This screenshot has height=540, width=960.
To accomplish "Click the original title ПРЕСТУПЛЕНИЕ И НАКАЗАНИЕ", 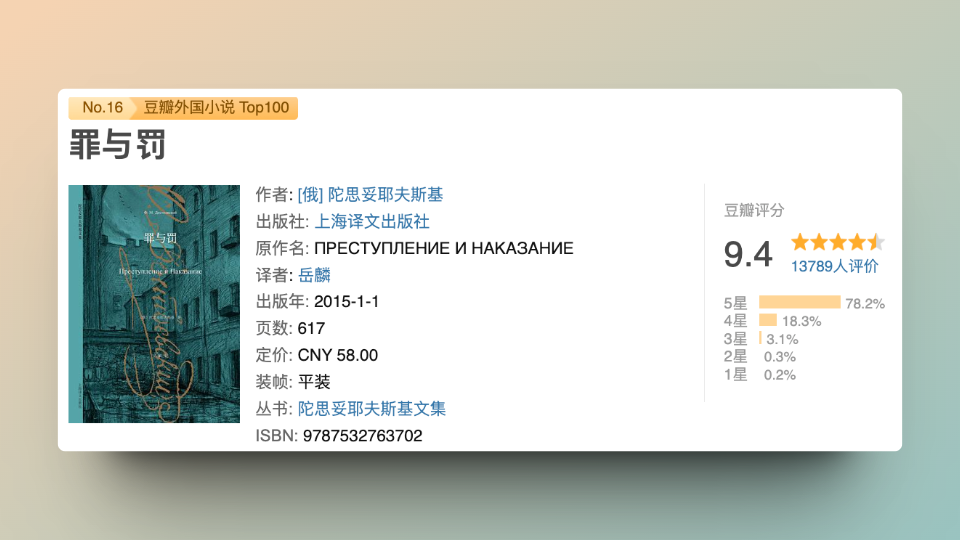I will (444, 248).
